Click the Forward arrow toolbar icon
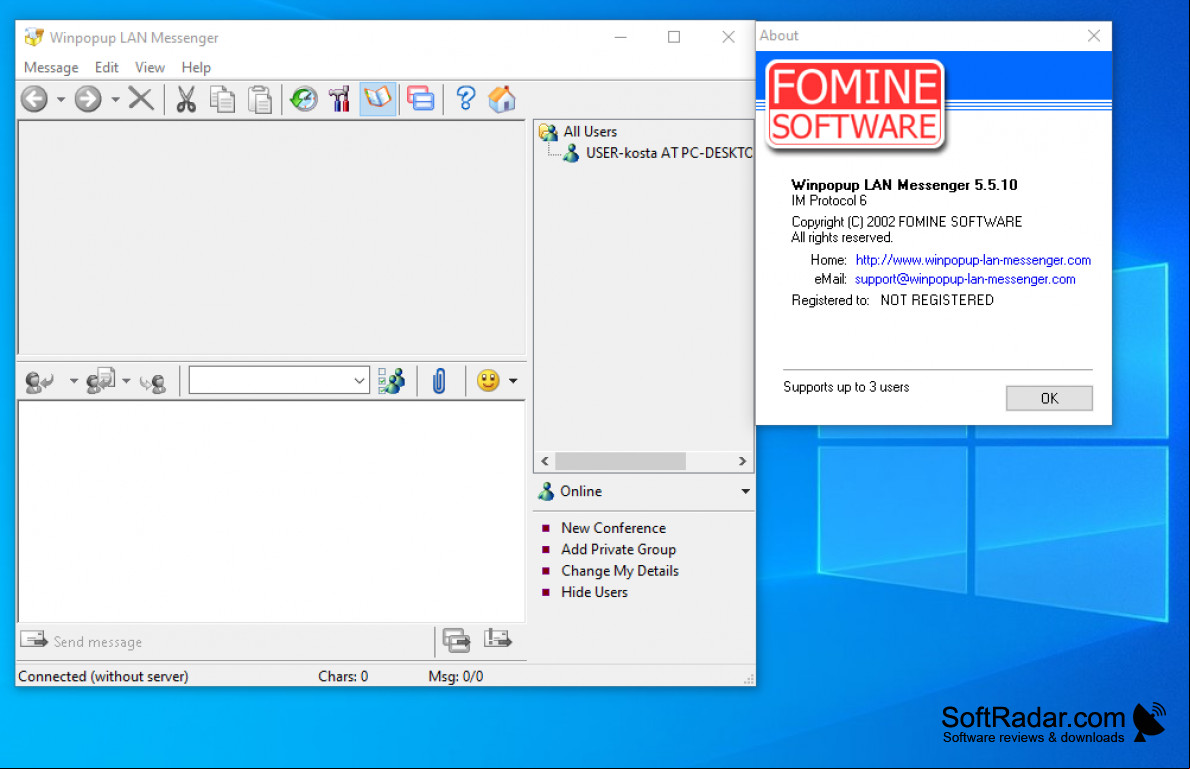 click(x=88, y=99)
